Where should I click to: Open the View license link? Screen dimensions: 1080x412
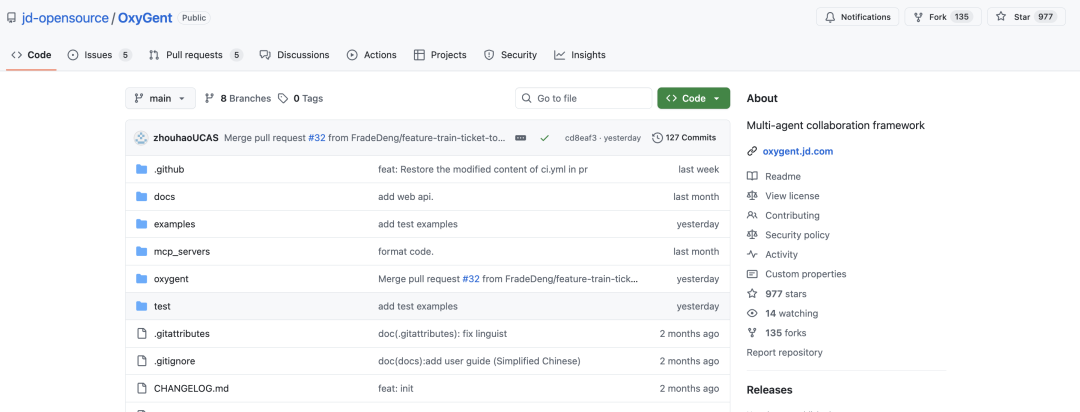click(792, 196)
